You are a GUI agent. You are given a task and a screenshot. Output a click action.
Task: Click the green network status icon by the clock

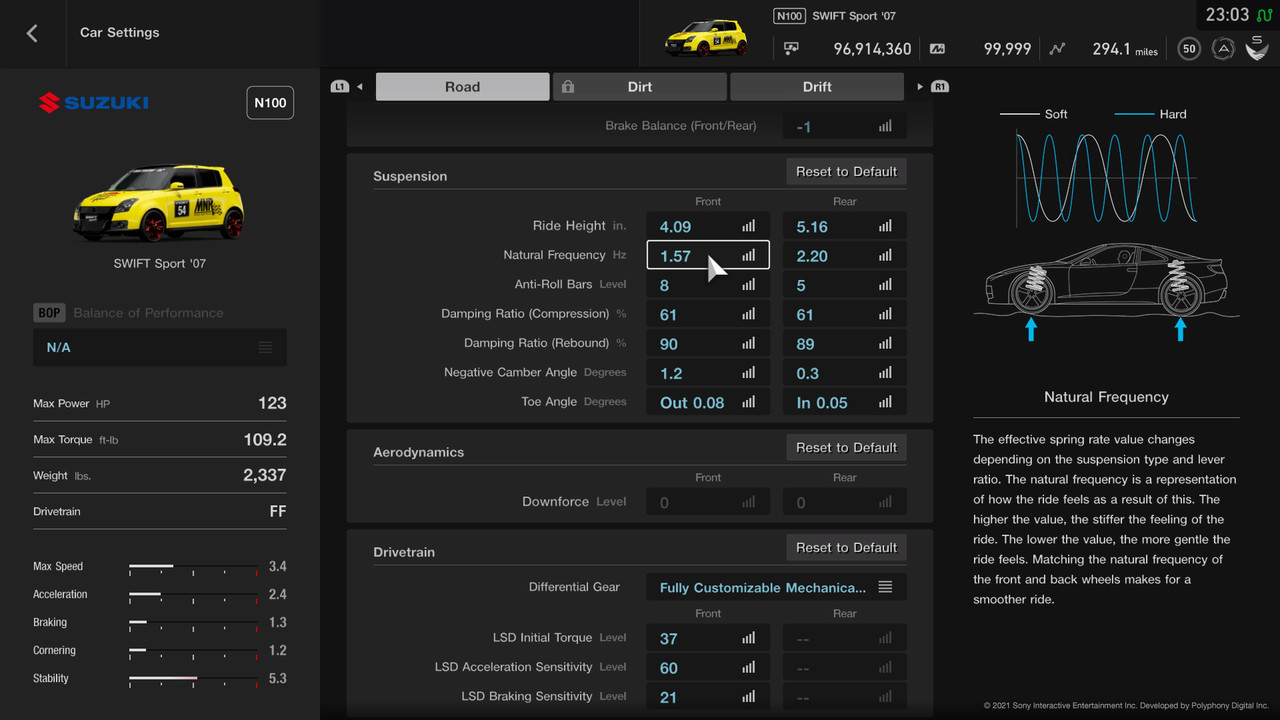pyautogui.click(x=1264, y=15)
